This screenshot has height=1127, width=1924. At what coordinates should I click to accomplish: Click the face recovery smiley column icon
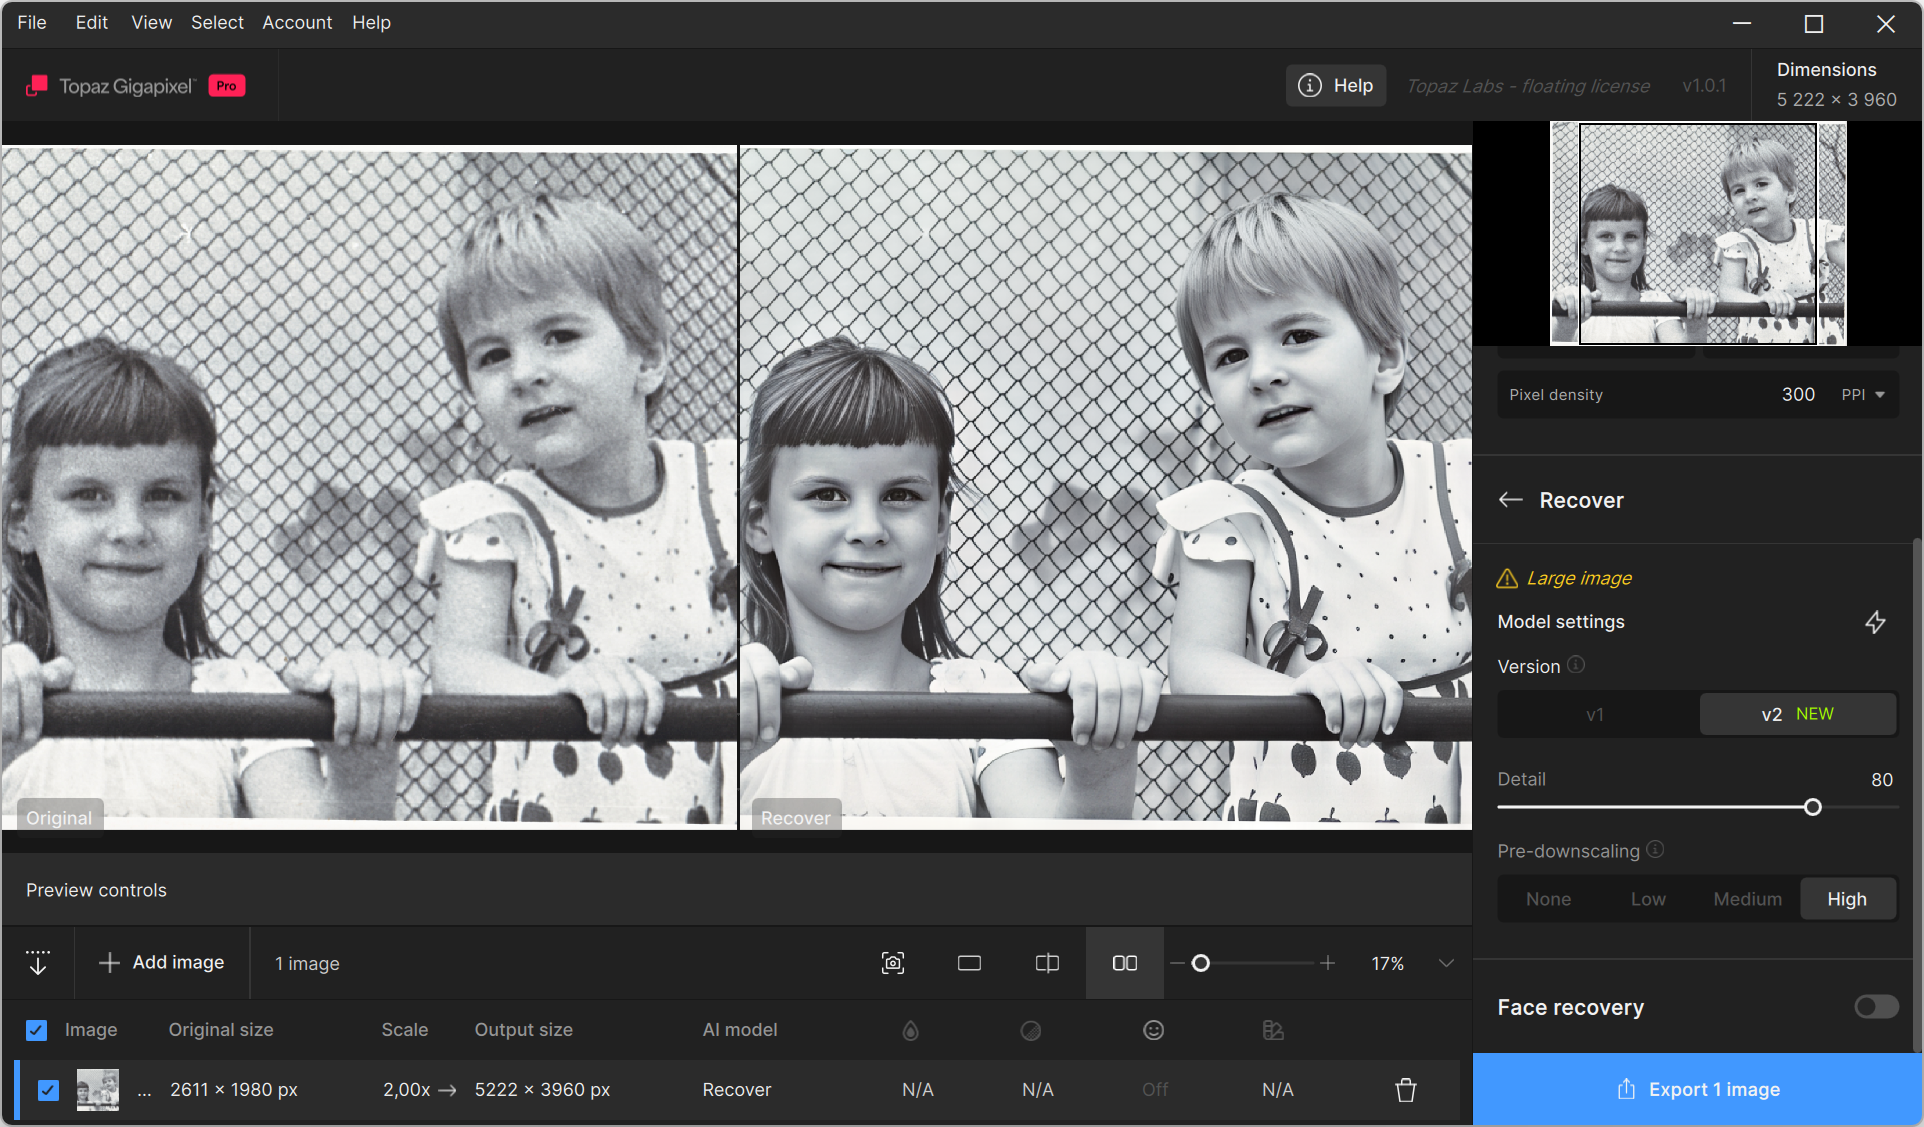pyautogui.click(x=1154, y=1030)
